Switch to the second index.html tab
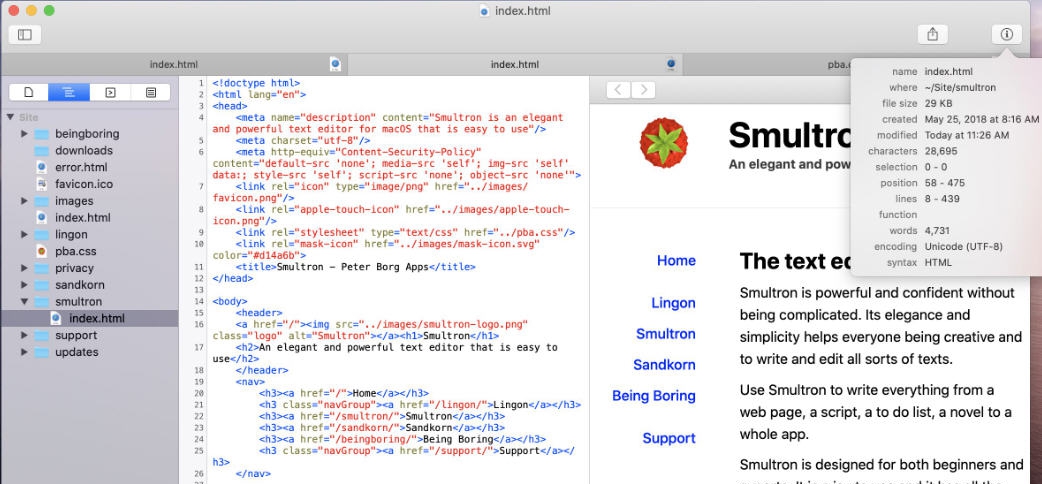This screenshot has height=484, width=1042. pyautogui.click(x=515, y=64)
